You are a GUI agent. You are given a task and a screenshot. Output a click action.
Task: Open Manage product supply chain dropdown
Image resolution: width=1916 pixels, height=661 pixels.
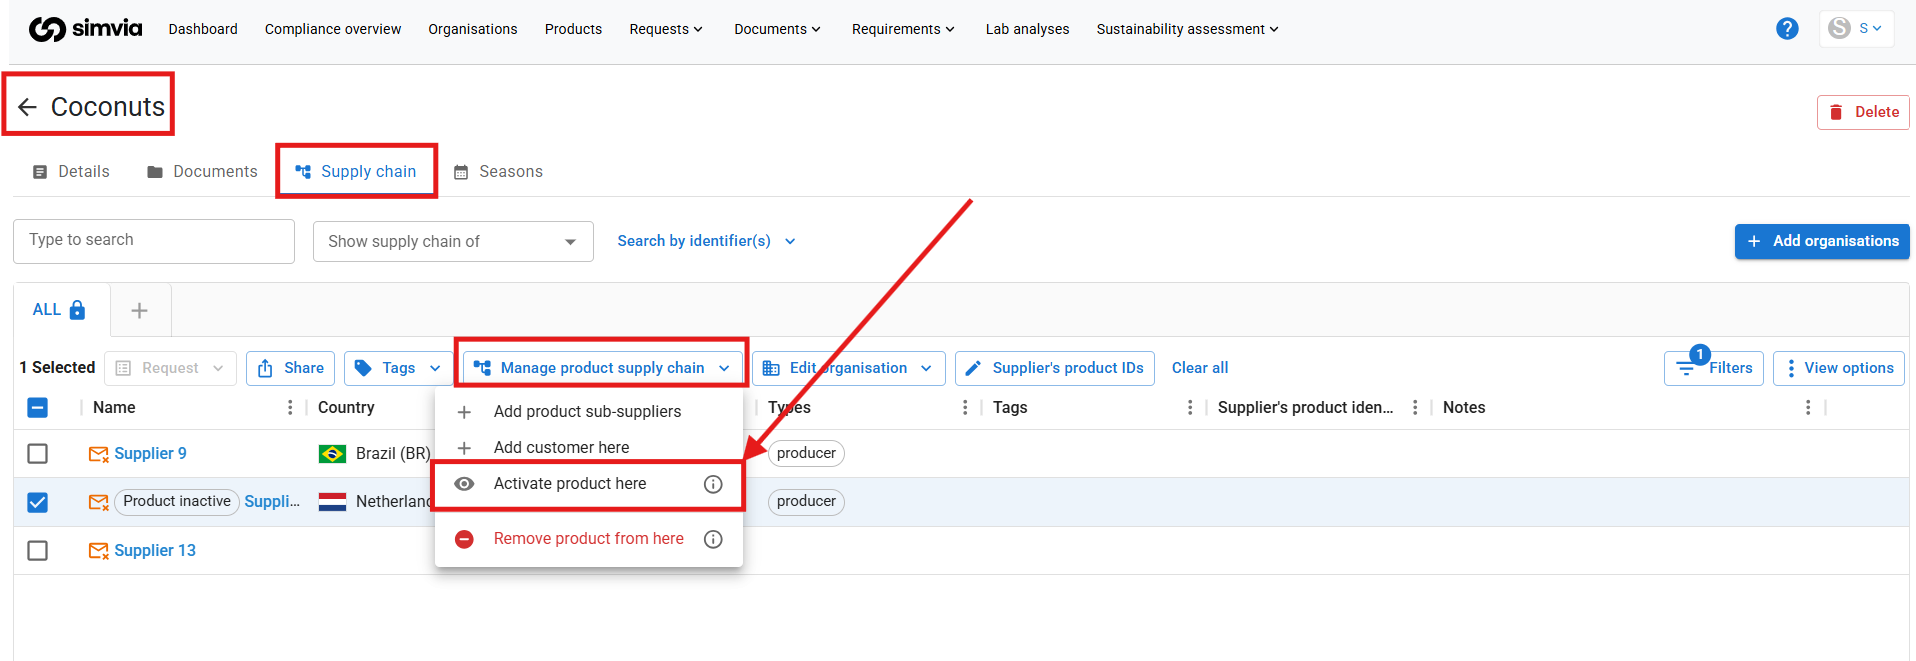tap(603, 368)
